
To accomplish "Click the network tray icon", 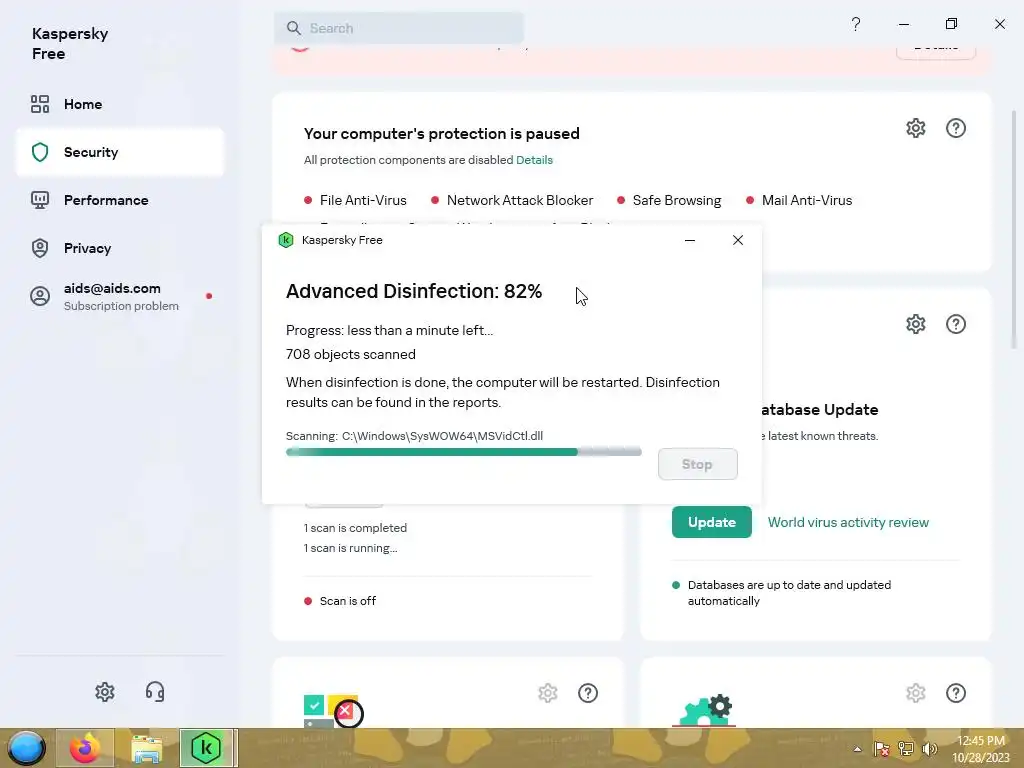I will tap(906, 749).
